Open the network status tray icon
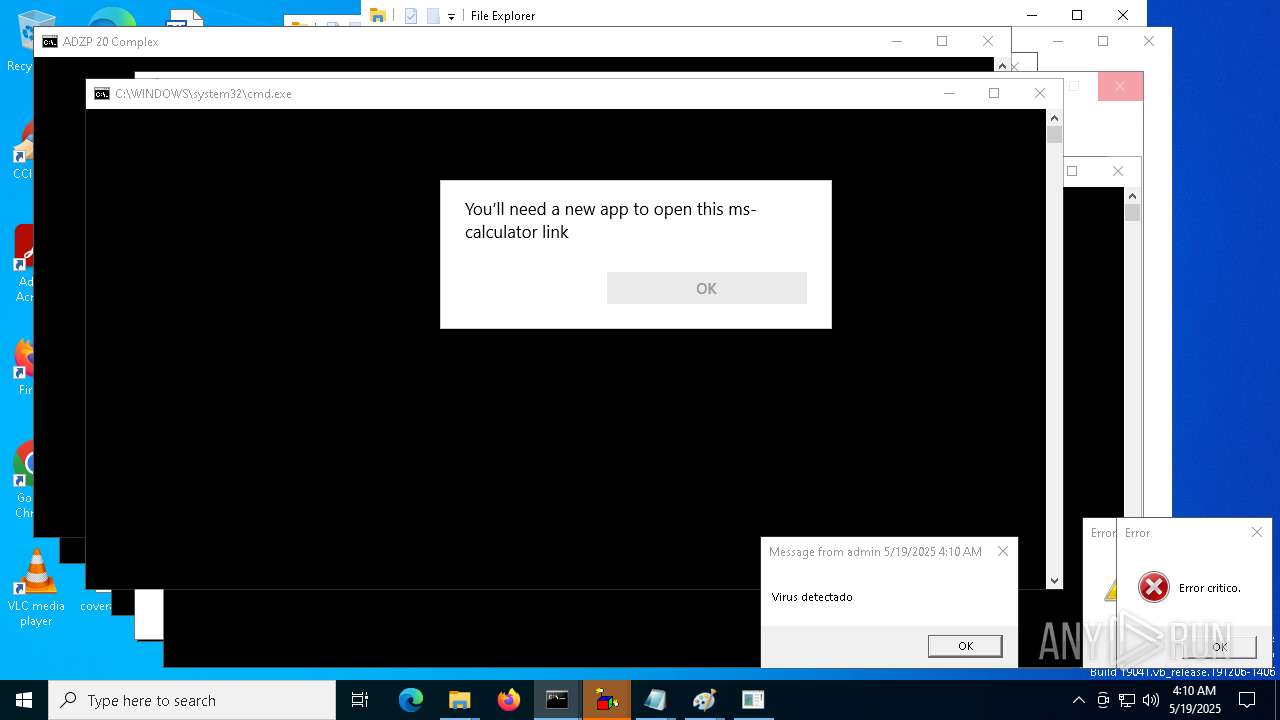The width and height of the screenshot is (1280, 720). (x=1127, y=700)
